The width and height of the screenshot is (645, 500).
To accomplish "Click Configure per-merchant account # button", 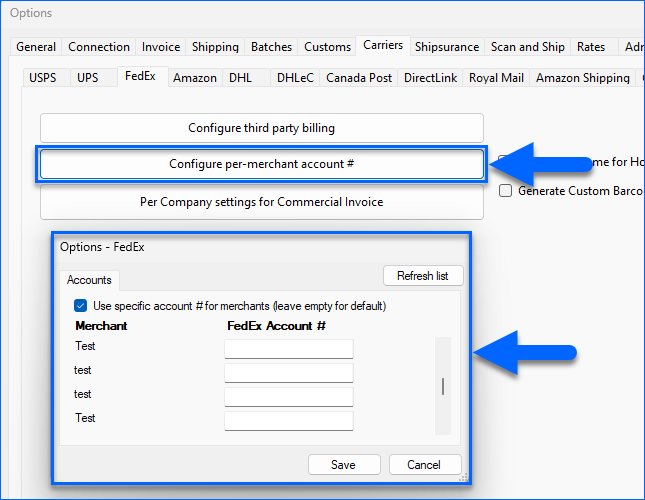I will 262,164.
